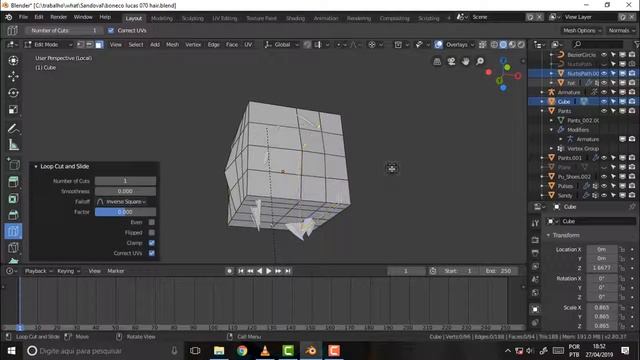Open the Object properties tab
Image resolution: width=640 pixels, height=360 pixels.
coord(535,309)
